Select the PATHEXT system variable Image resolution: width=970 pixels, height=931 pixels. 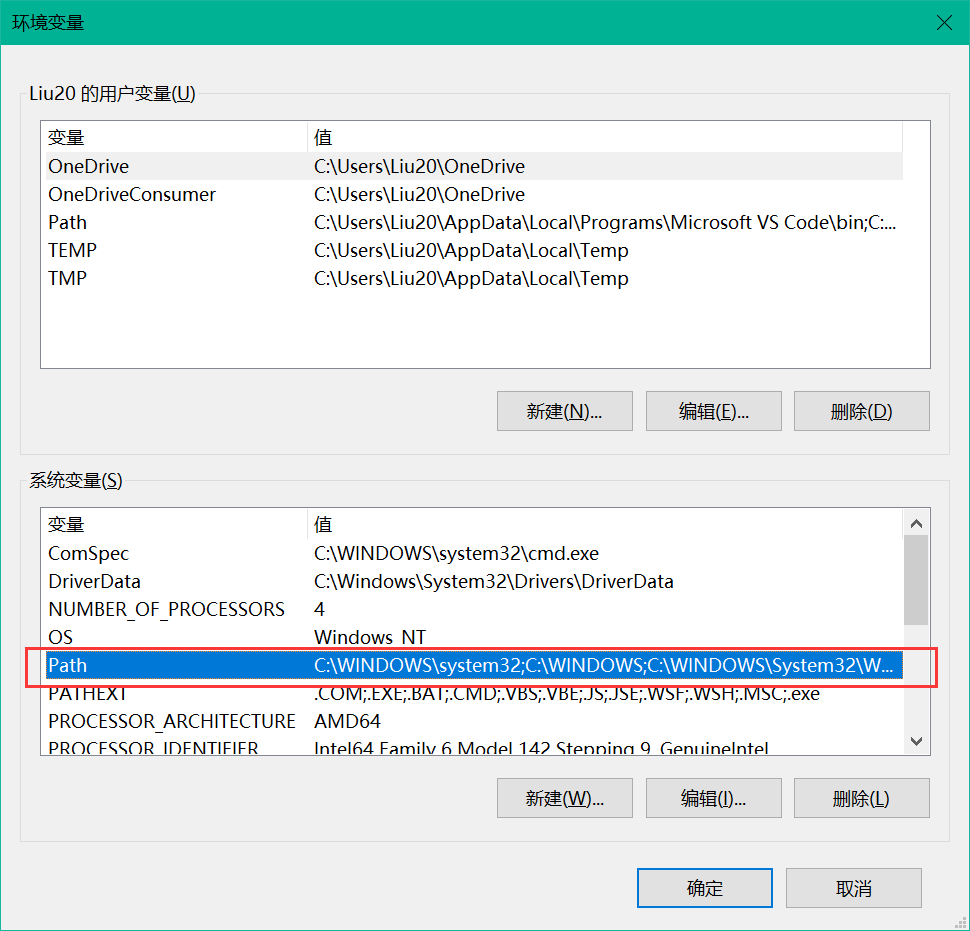(x=150, y=693)
